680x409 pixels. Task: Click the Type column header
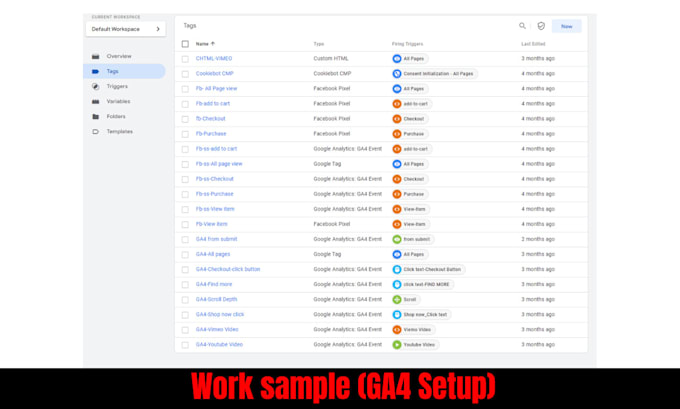(319, 44)
